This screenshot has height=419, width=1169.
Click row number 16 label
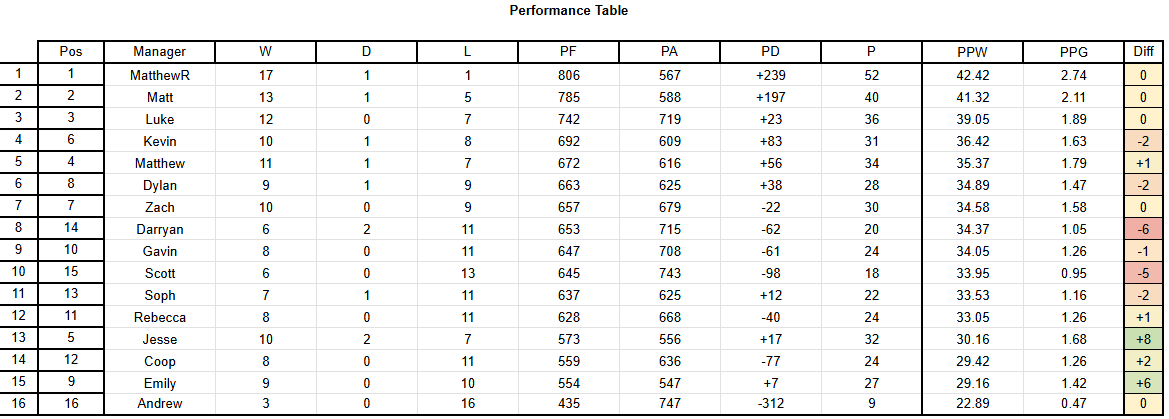point(19,403)
